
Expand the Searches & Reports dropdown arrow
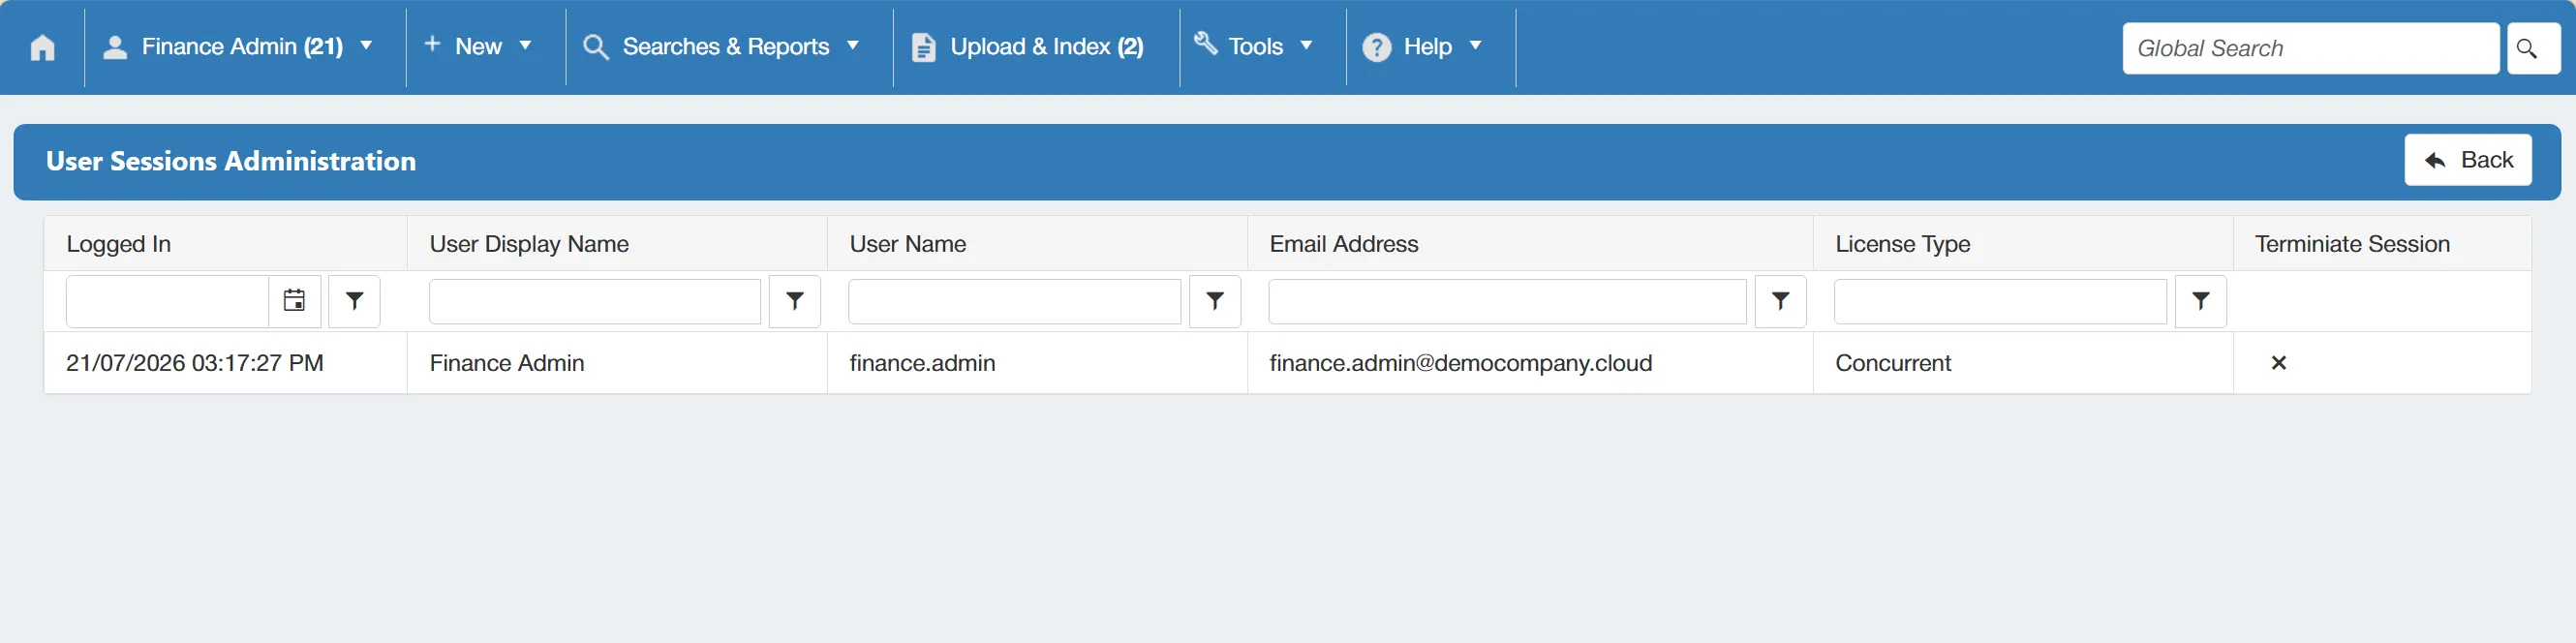click(x=853, y=46)
